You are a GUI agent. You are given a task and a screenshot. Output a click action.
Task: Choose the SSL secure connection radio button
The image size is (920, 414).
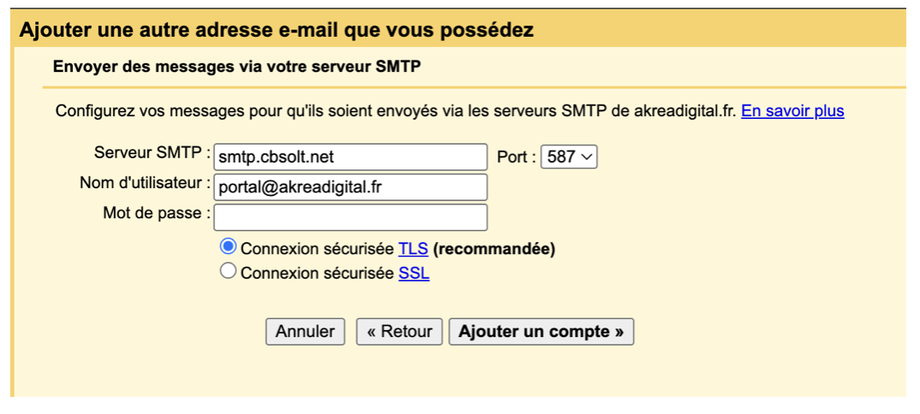(228, 271)
